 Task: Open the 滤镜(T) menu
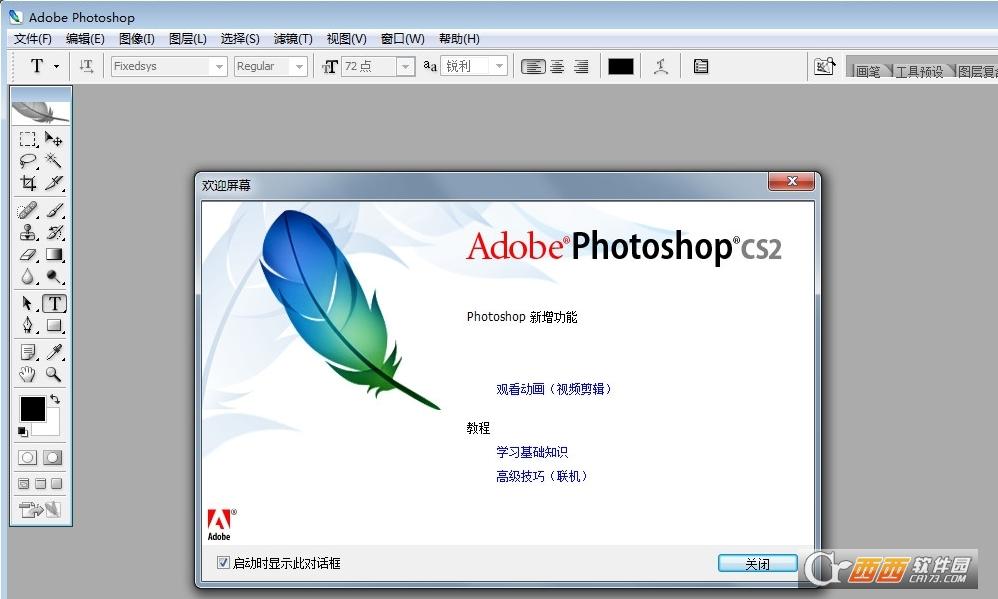(293, 39)
